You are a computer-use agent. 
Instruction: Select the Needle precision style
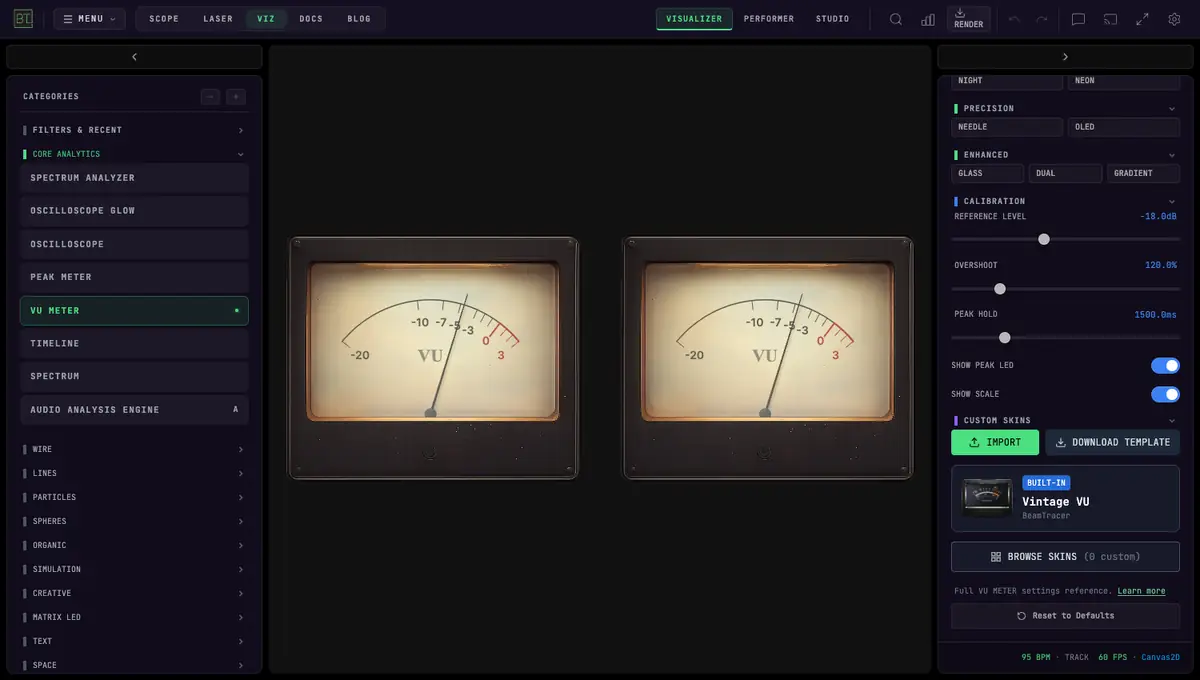coord(1007,127)
